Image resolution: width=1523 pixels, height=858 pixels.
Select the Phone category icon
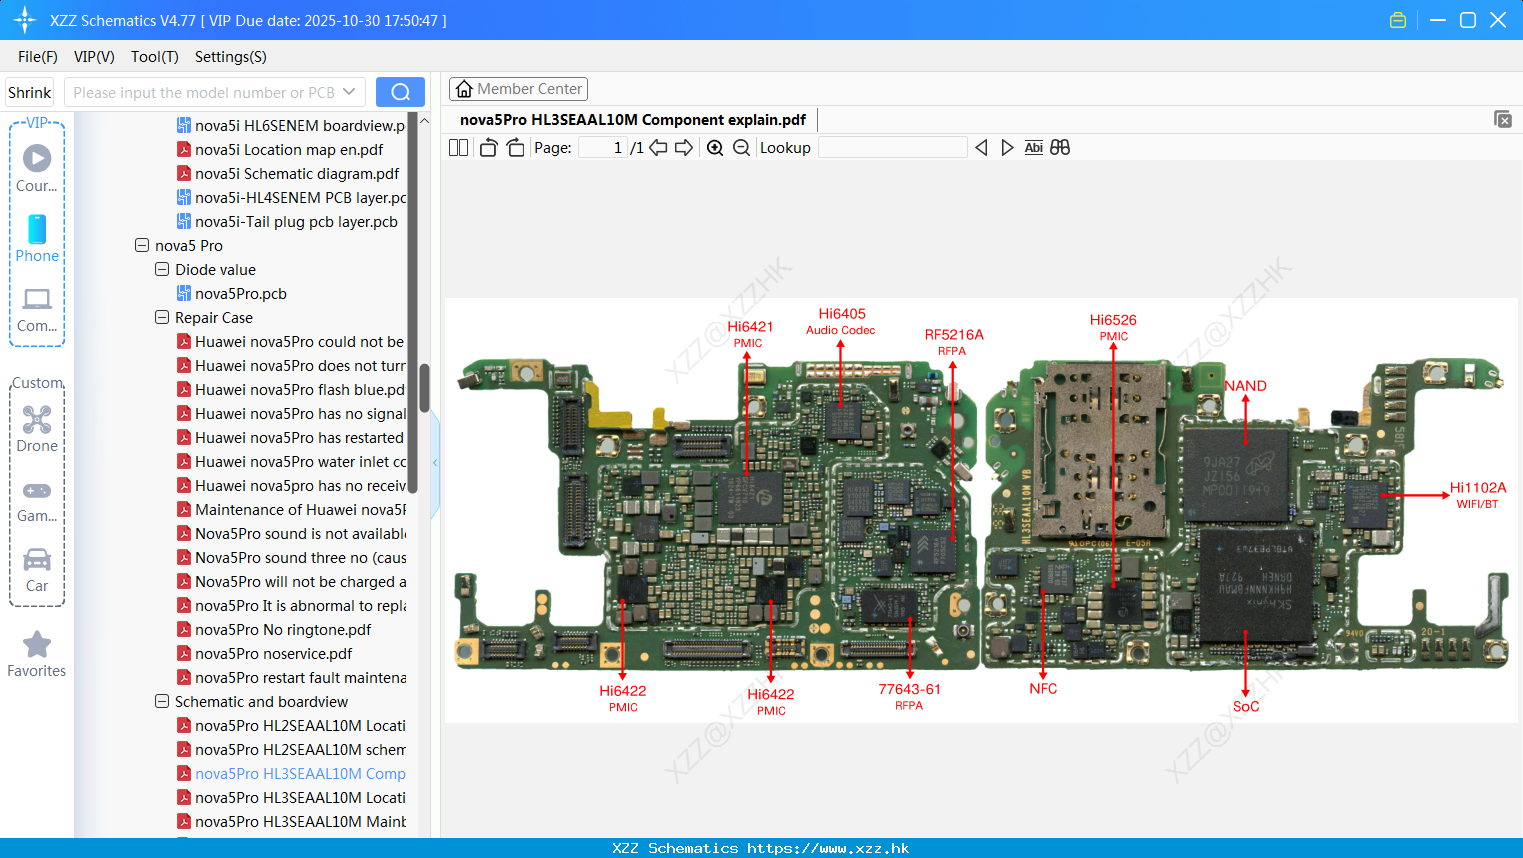[x=37, y=238]
